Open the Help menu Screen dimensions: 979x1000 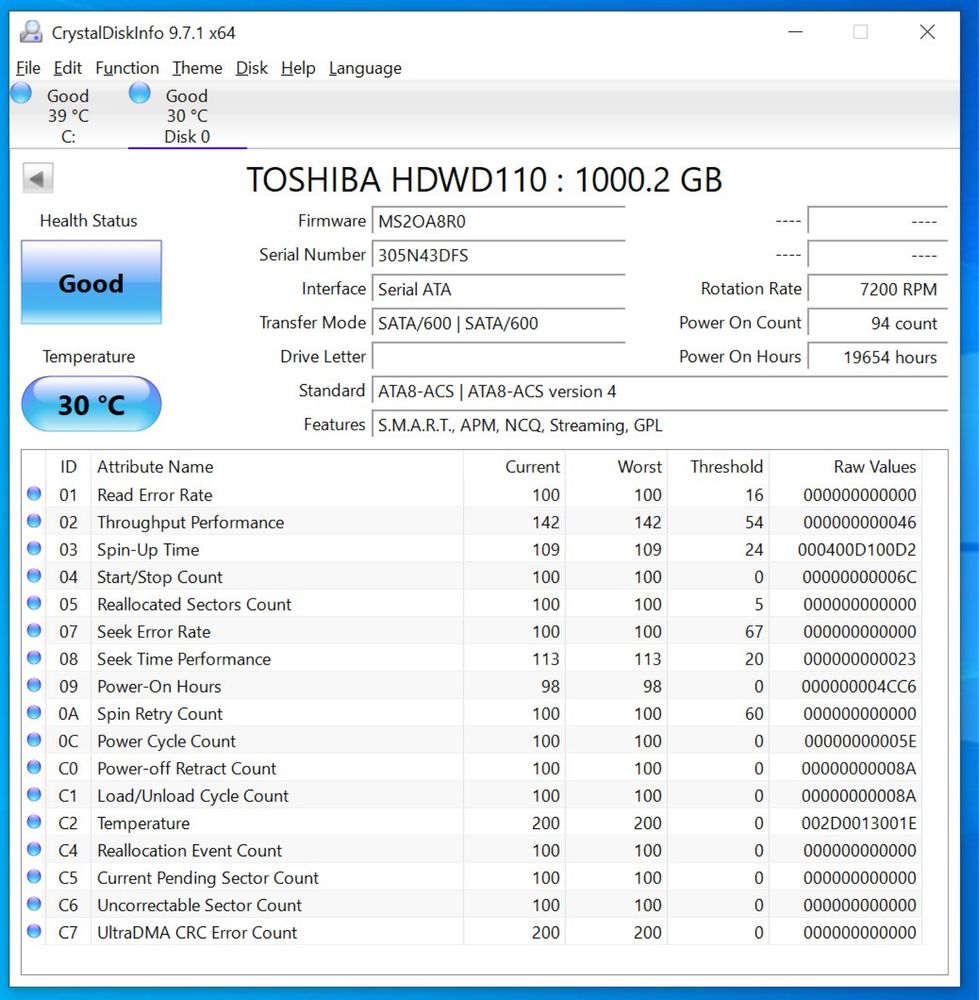298,68
